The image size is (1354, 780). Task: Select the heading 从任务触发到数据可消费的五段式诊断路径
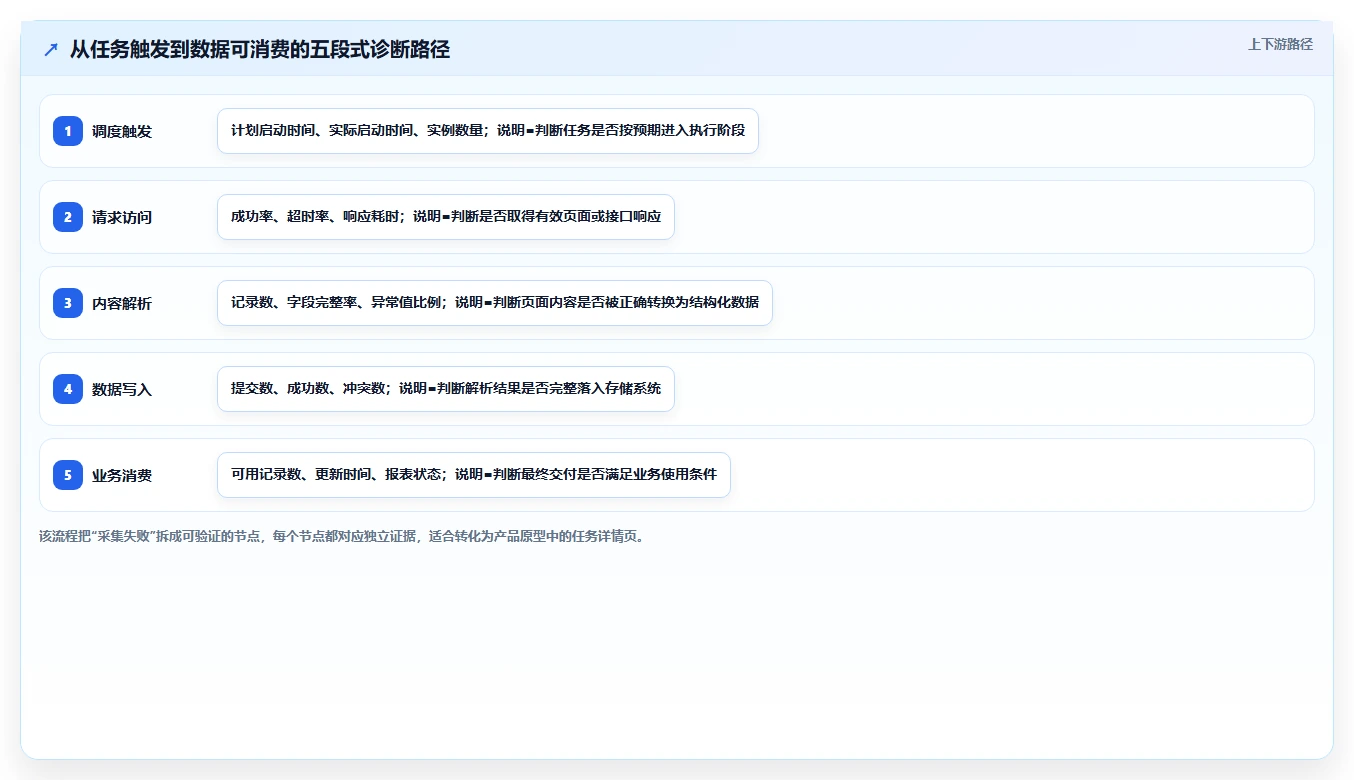260,50
